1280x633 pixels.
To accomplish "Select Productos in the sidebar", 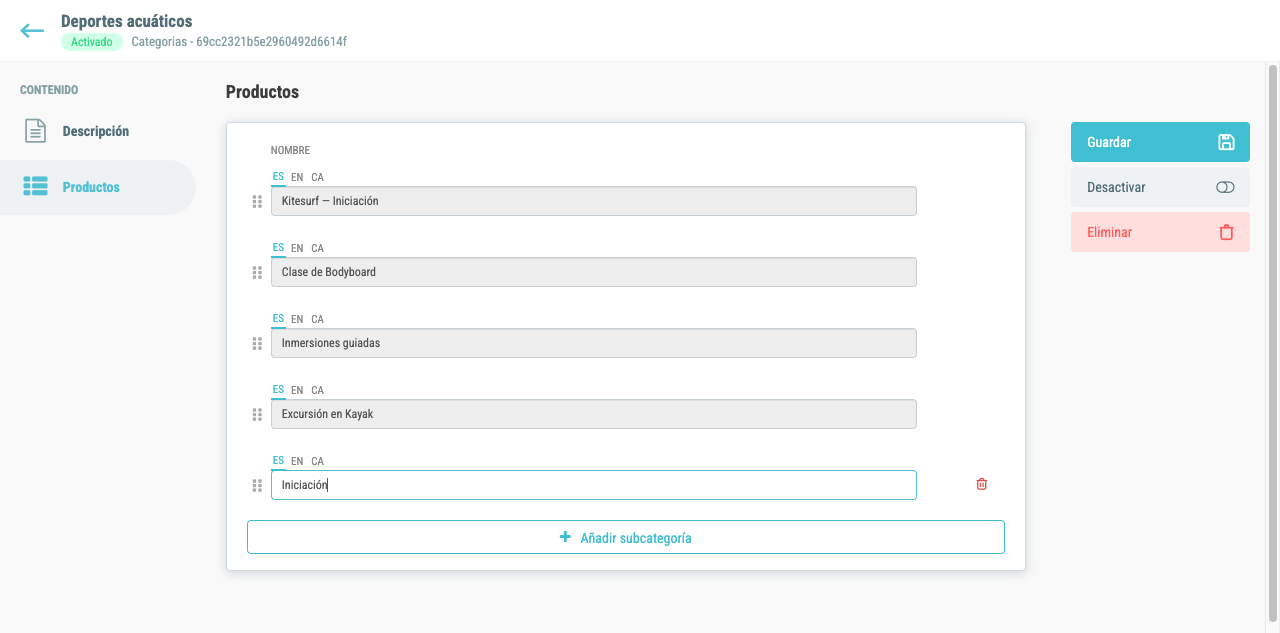I will click(98, 187).
